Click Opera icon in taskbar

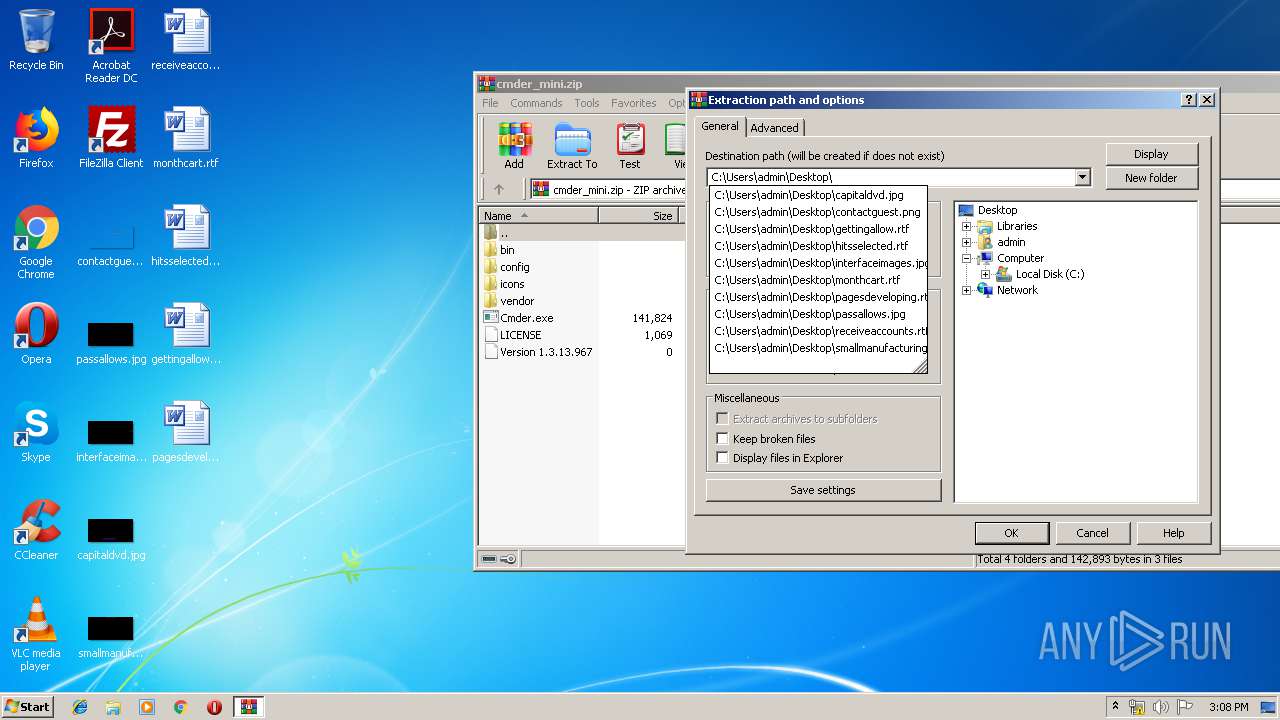click(x=214, y=707)
